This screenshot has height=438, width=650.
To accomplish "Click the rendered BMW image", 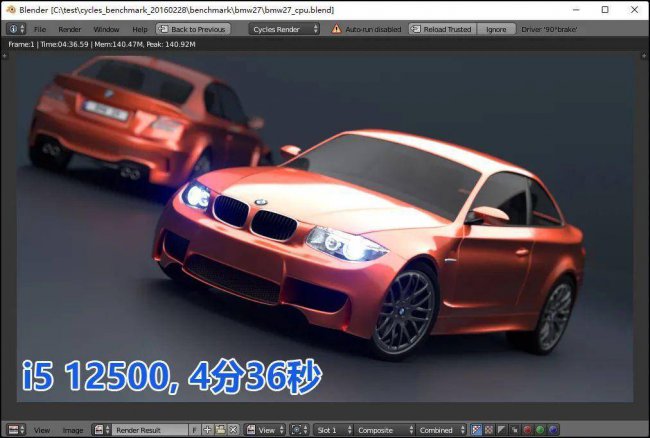I will [325, 227].
